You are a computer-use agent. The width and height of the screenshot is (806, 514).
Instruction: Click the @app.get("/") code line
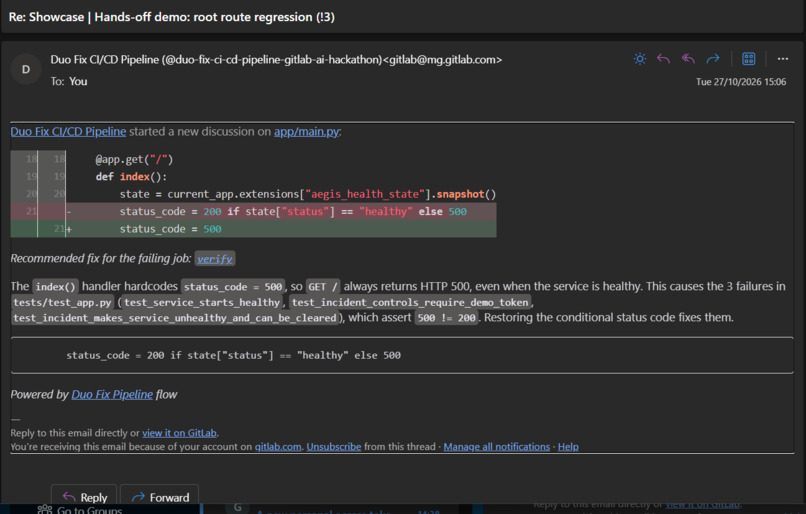(x=134, y=159)
